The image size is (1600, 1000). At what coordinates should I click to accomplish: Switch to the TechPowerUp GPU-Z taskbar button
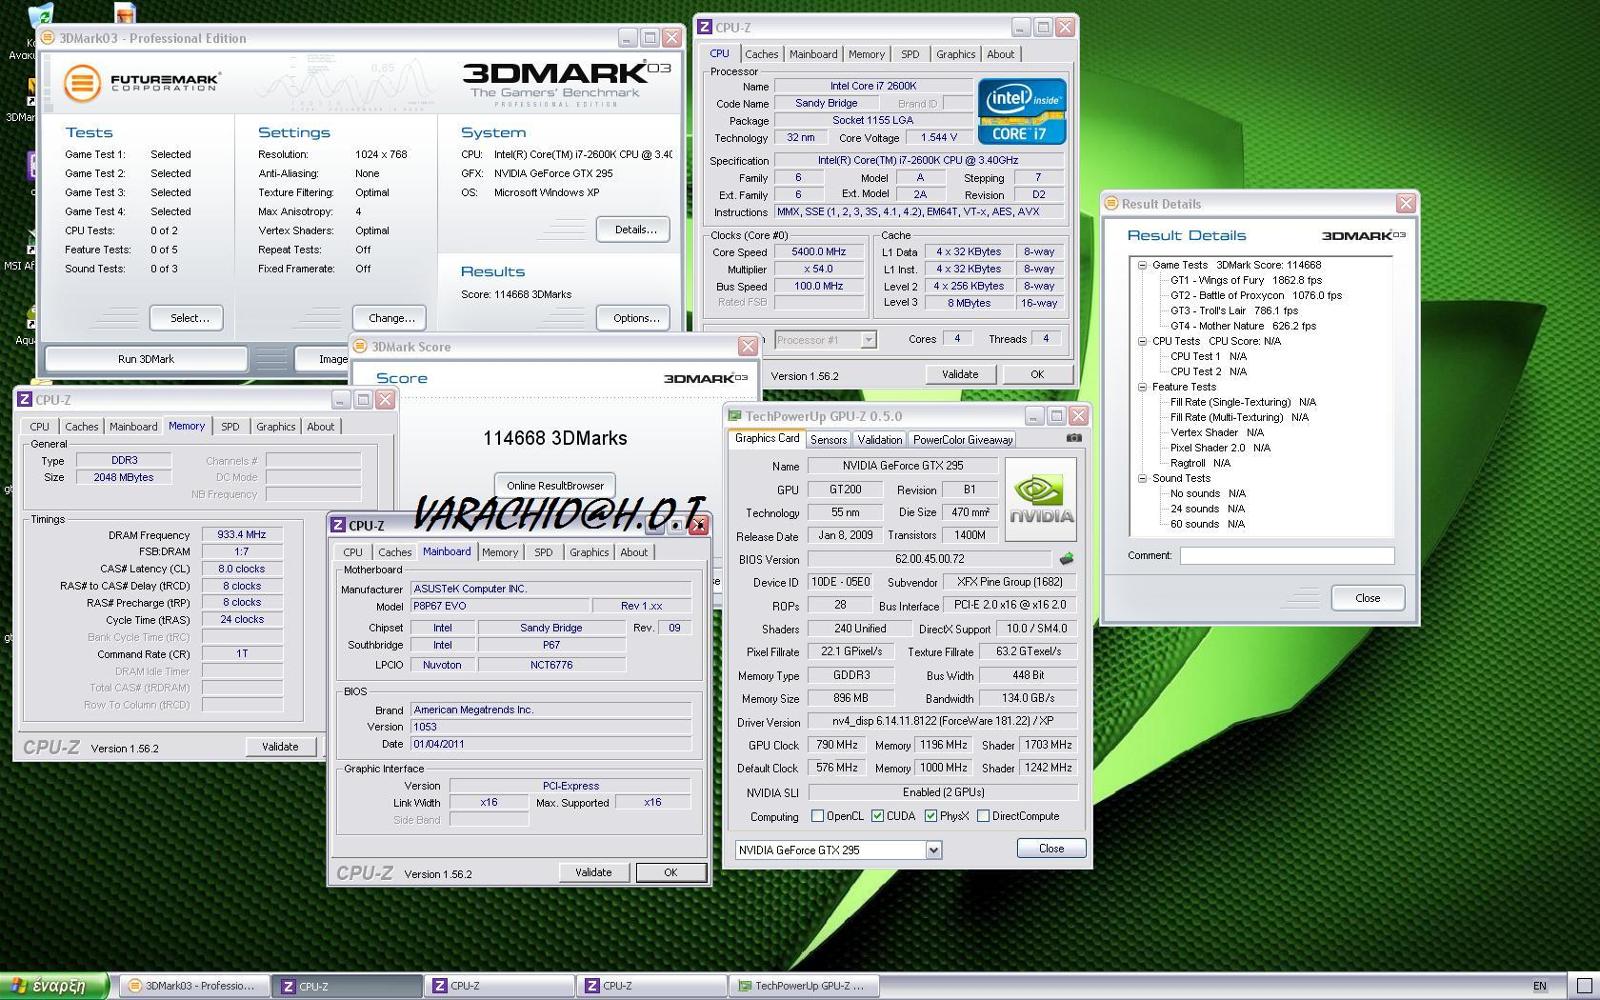coord(806,986)
